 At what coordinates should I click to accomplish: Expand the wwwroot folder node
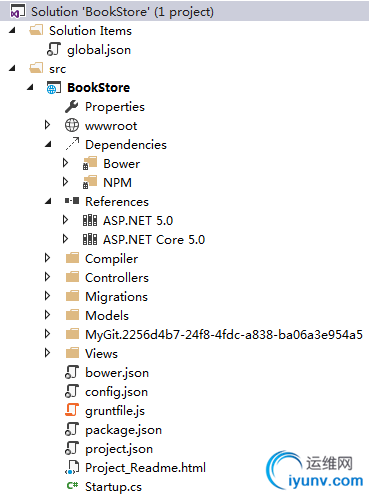click(x=47, y=125)
